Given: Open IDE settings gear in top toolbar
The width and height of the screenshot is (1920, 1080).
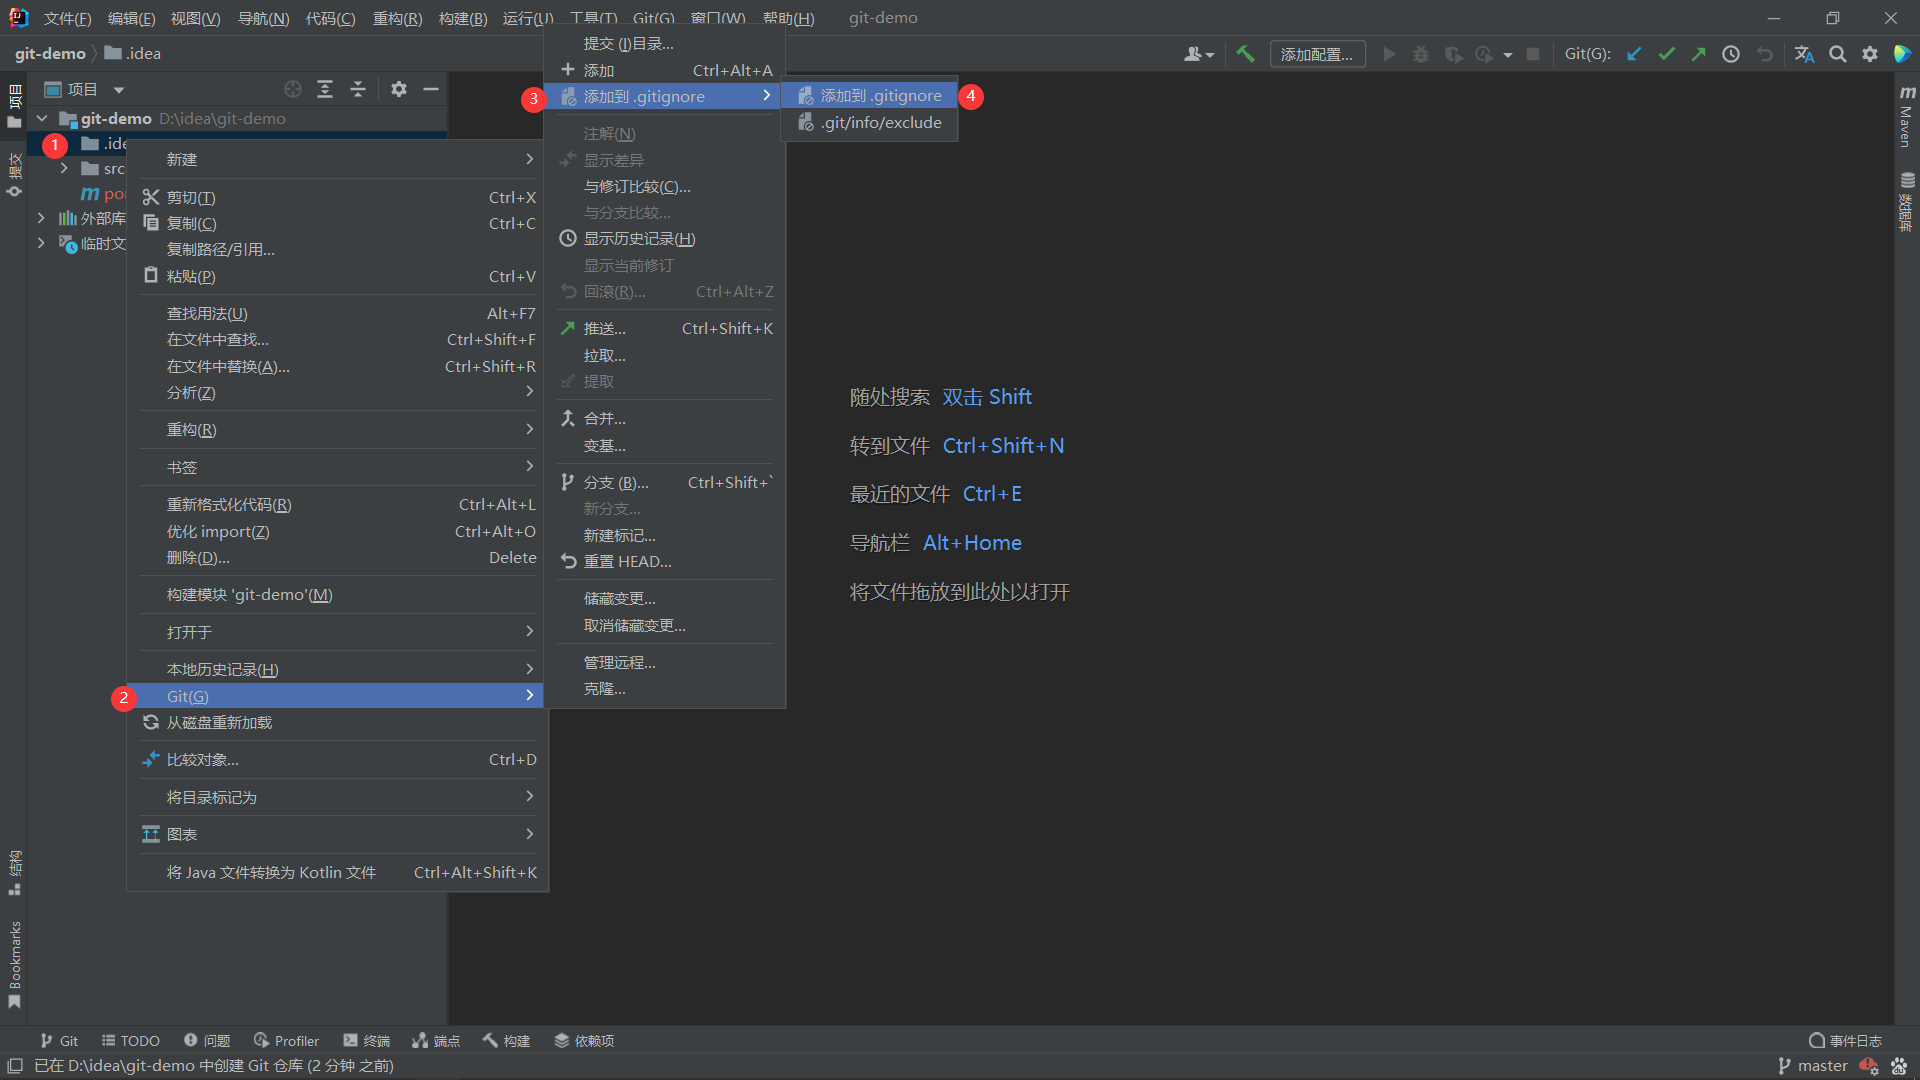Looking at the screenshot, I should [x=1870, y=54].
